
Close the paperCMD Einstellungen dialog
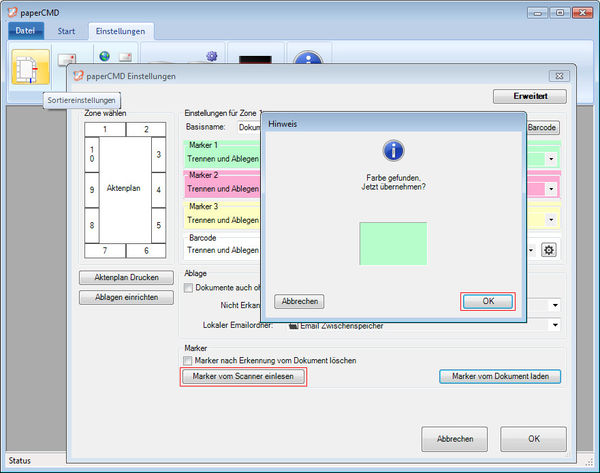click(559, 76)
